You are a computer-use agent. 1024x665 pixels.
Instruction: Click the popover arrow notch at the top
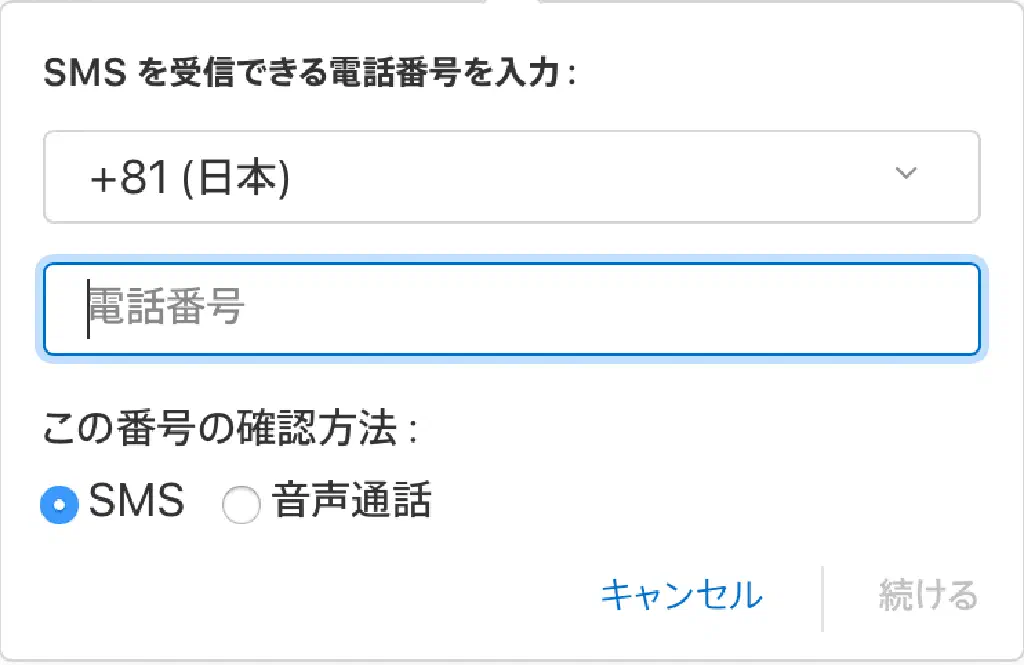(512, 3)
